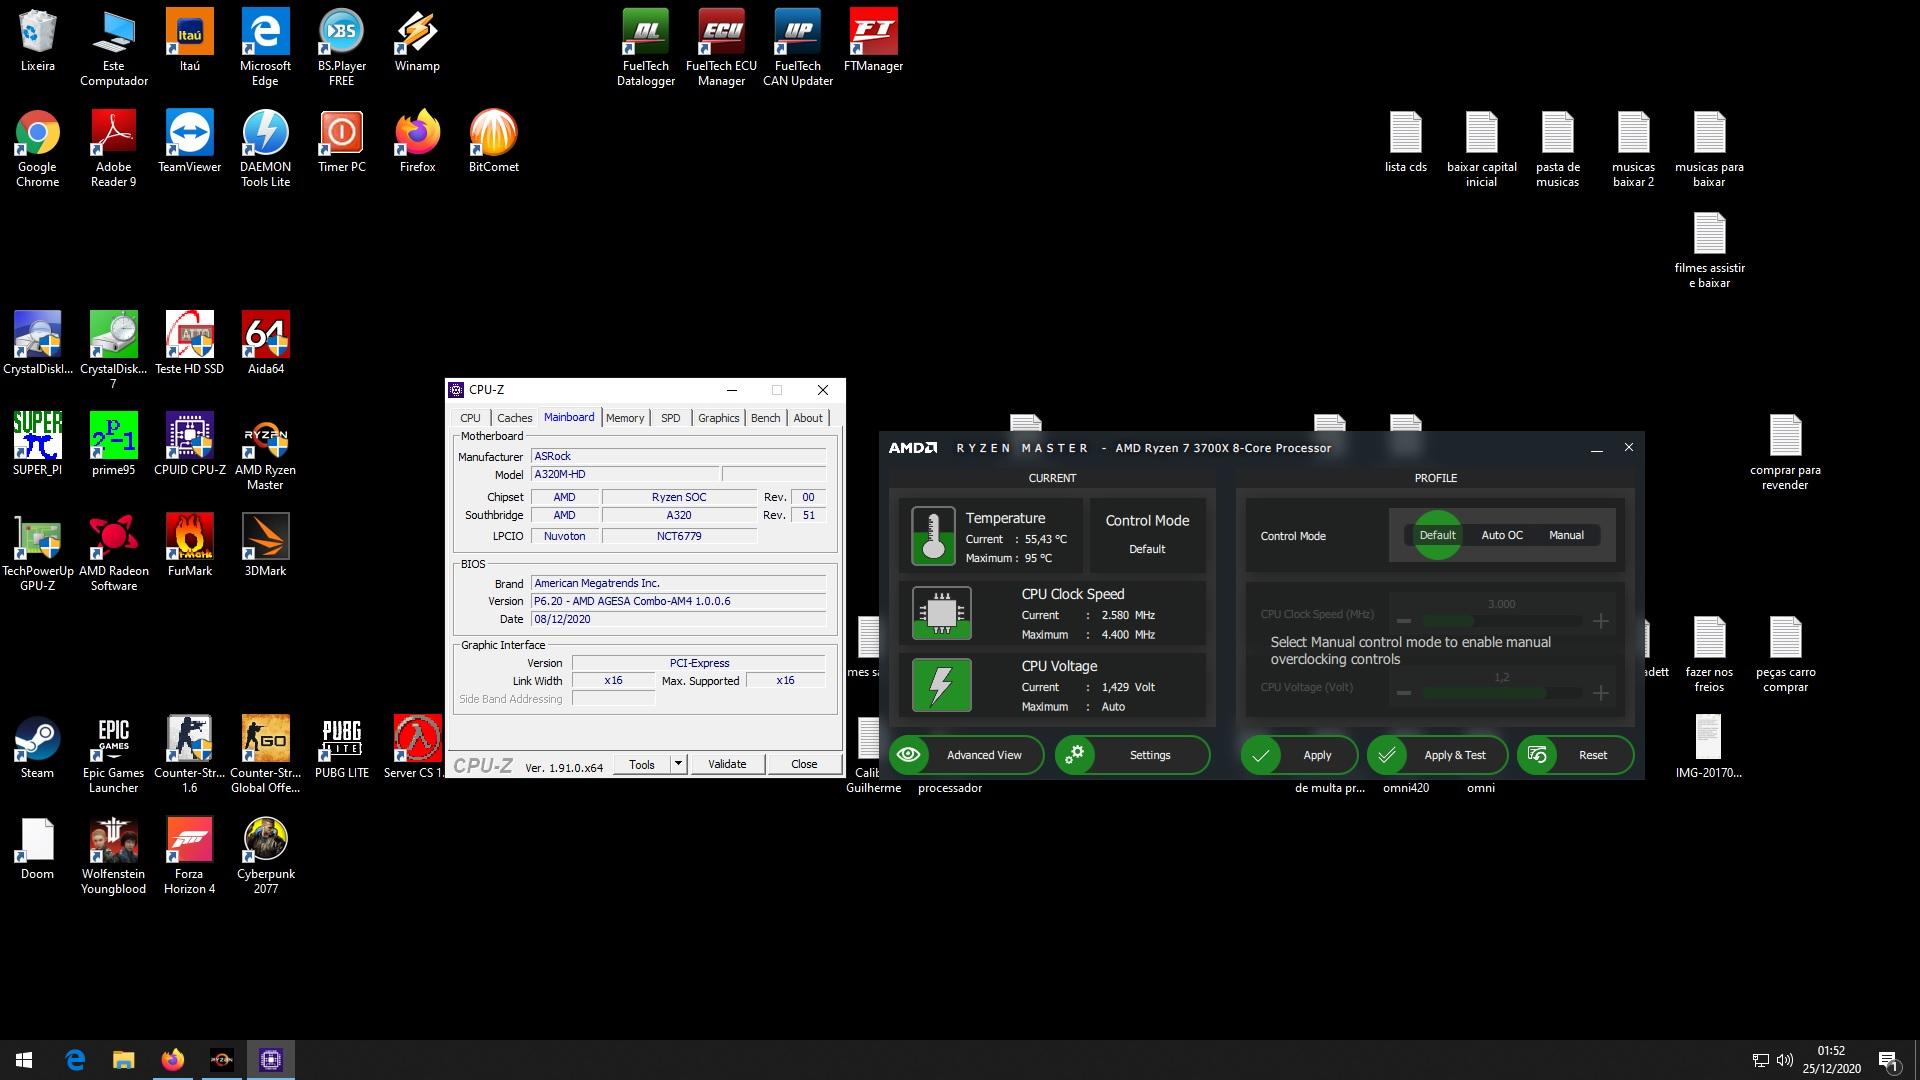Click minus stepper for CPU Voltage
1920x1080 pixels.
coord(1404,693)
